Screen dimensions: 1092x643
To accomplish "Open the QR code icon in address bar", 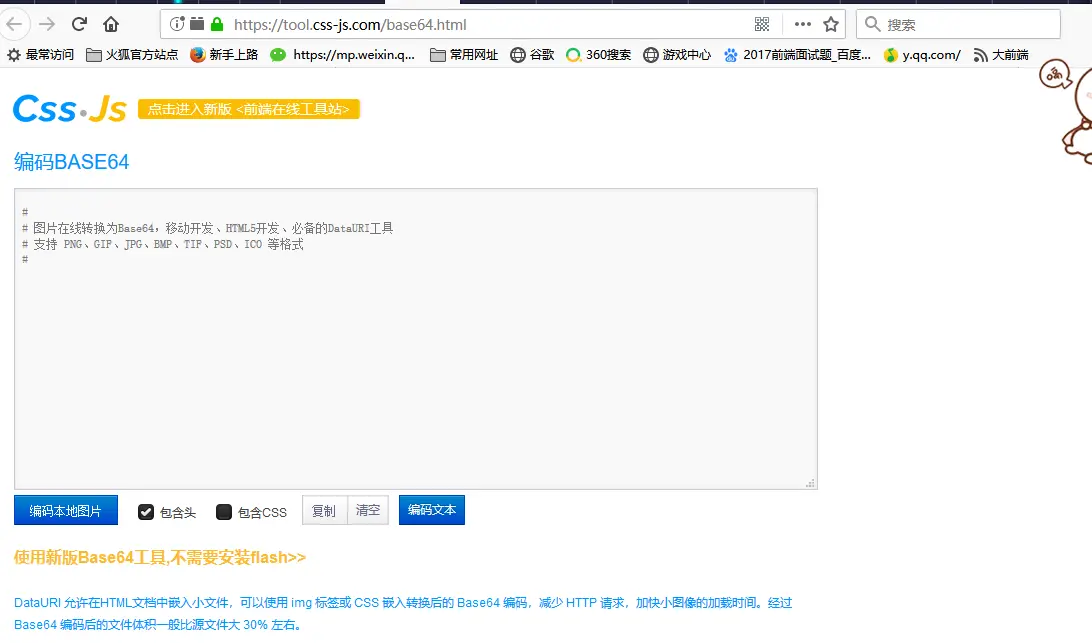I will 762,24.
